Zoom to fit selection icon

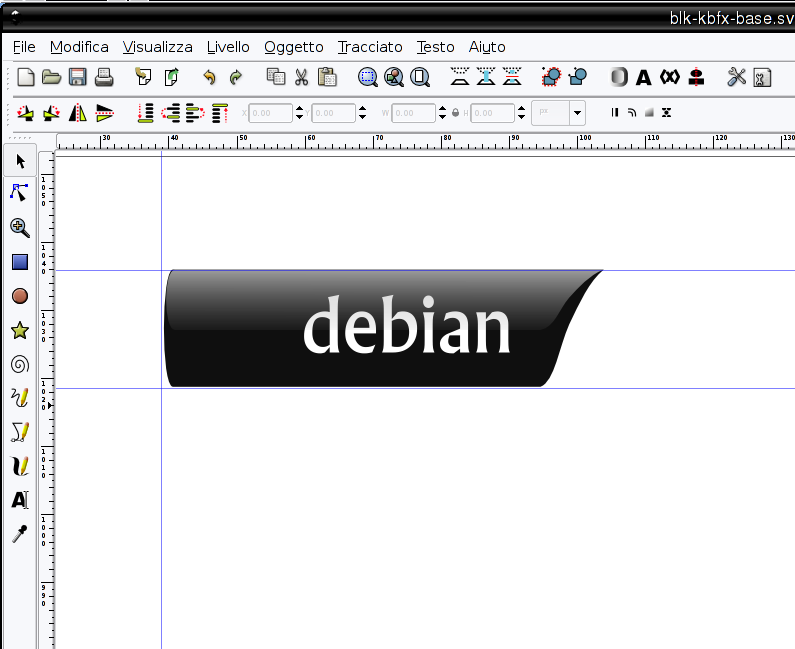(368, 77)
